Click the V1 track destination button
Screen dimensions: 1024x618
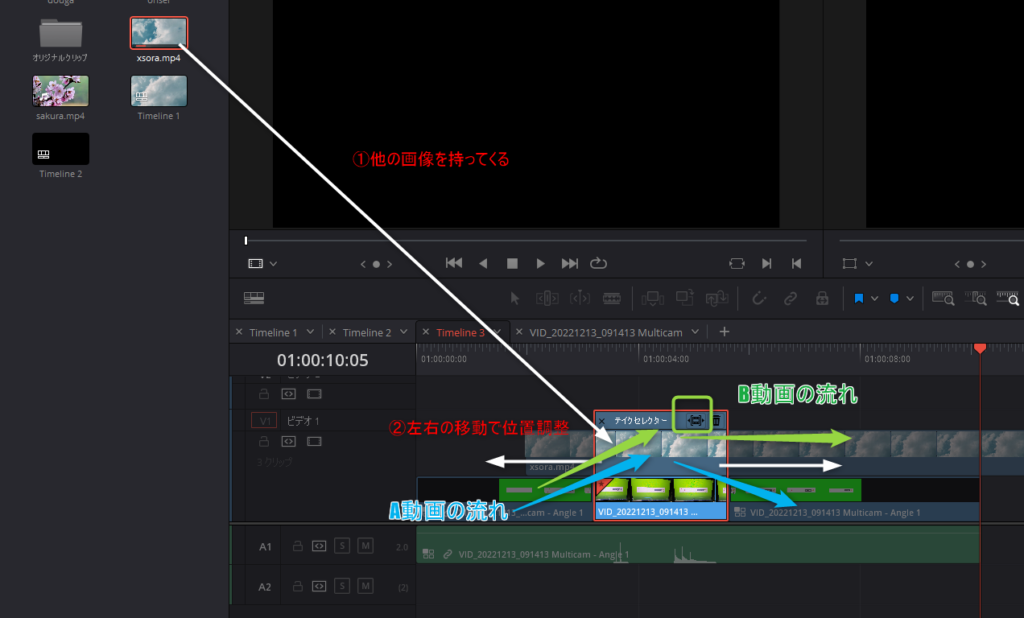[x=264, y=421]
